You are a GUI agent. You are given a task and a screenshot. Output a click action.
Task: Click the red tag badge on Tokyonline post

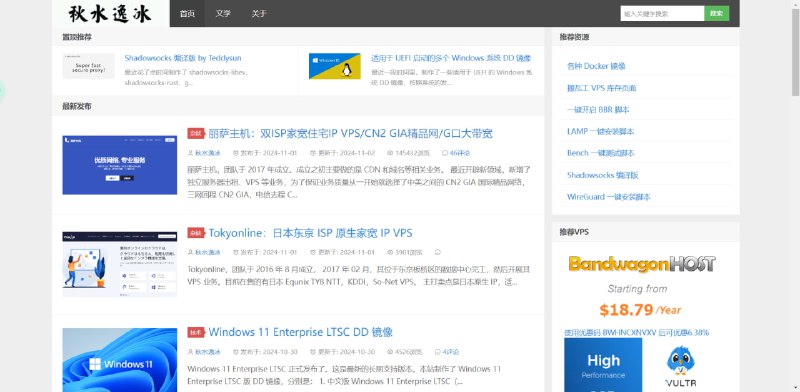(x=196, y=233)
